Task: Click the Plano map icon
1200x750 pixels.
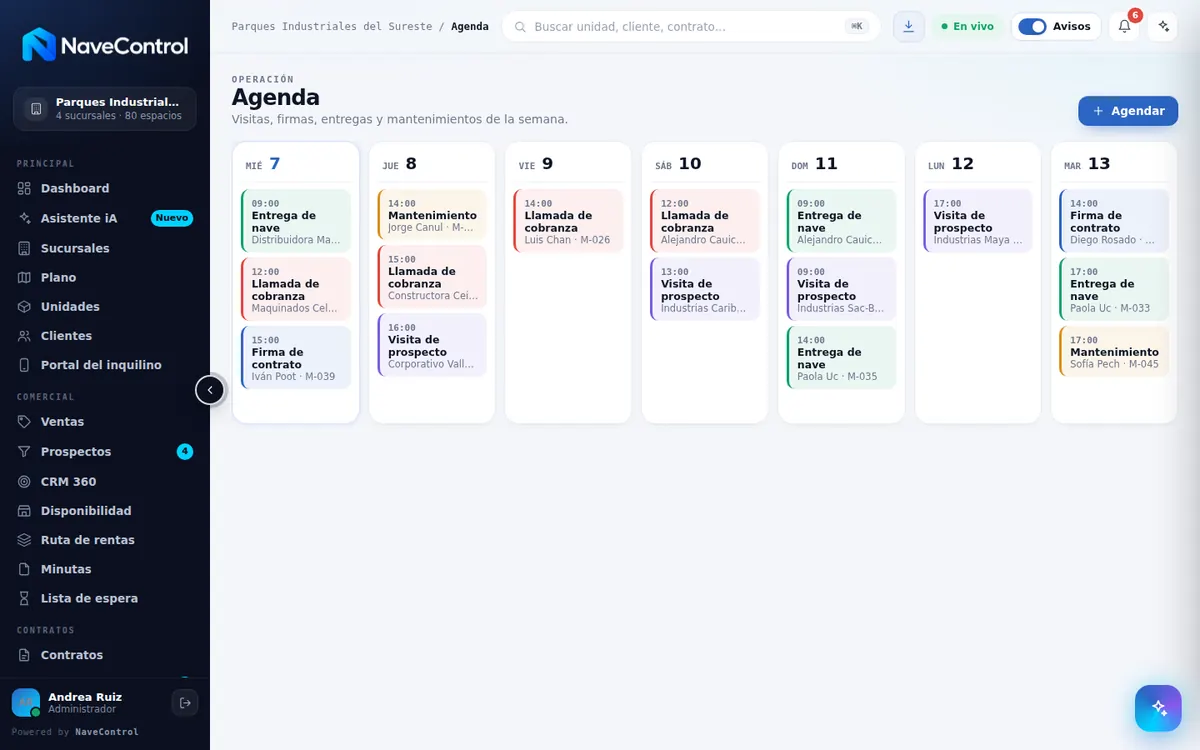Action: (25, 277)
